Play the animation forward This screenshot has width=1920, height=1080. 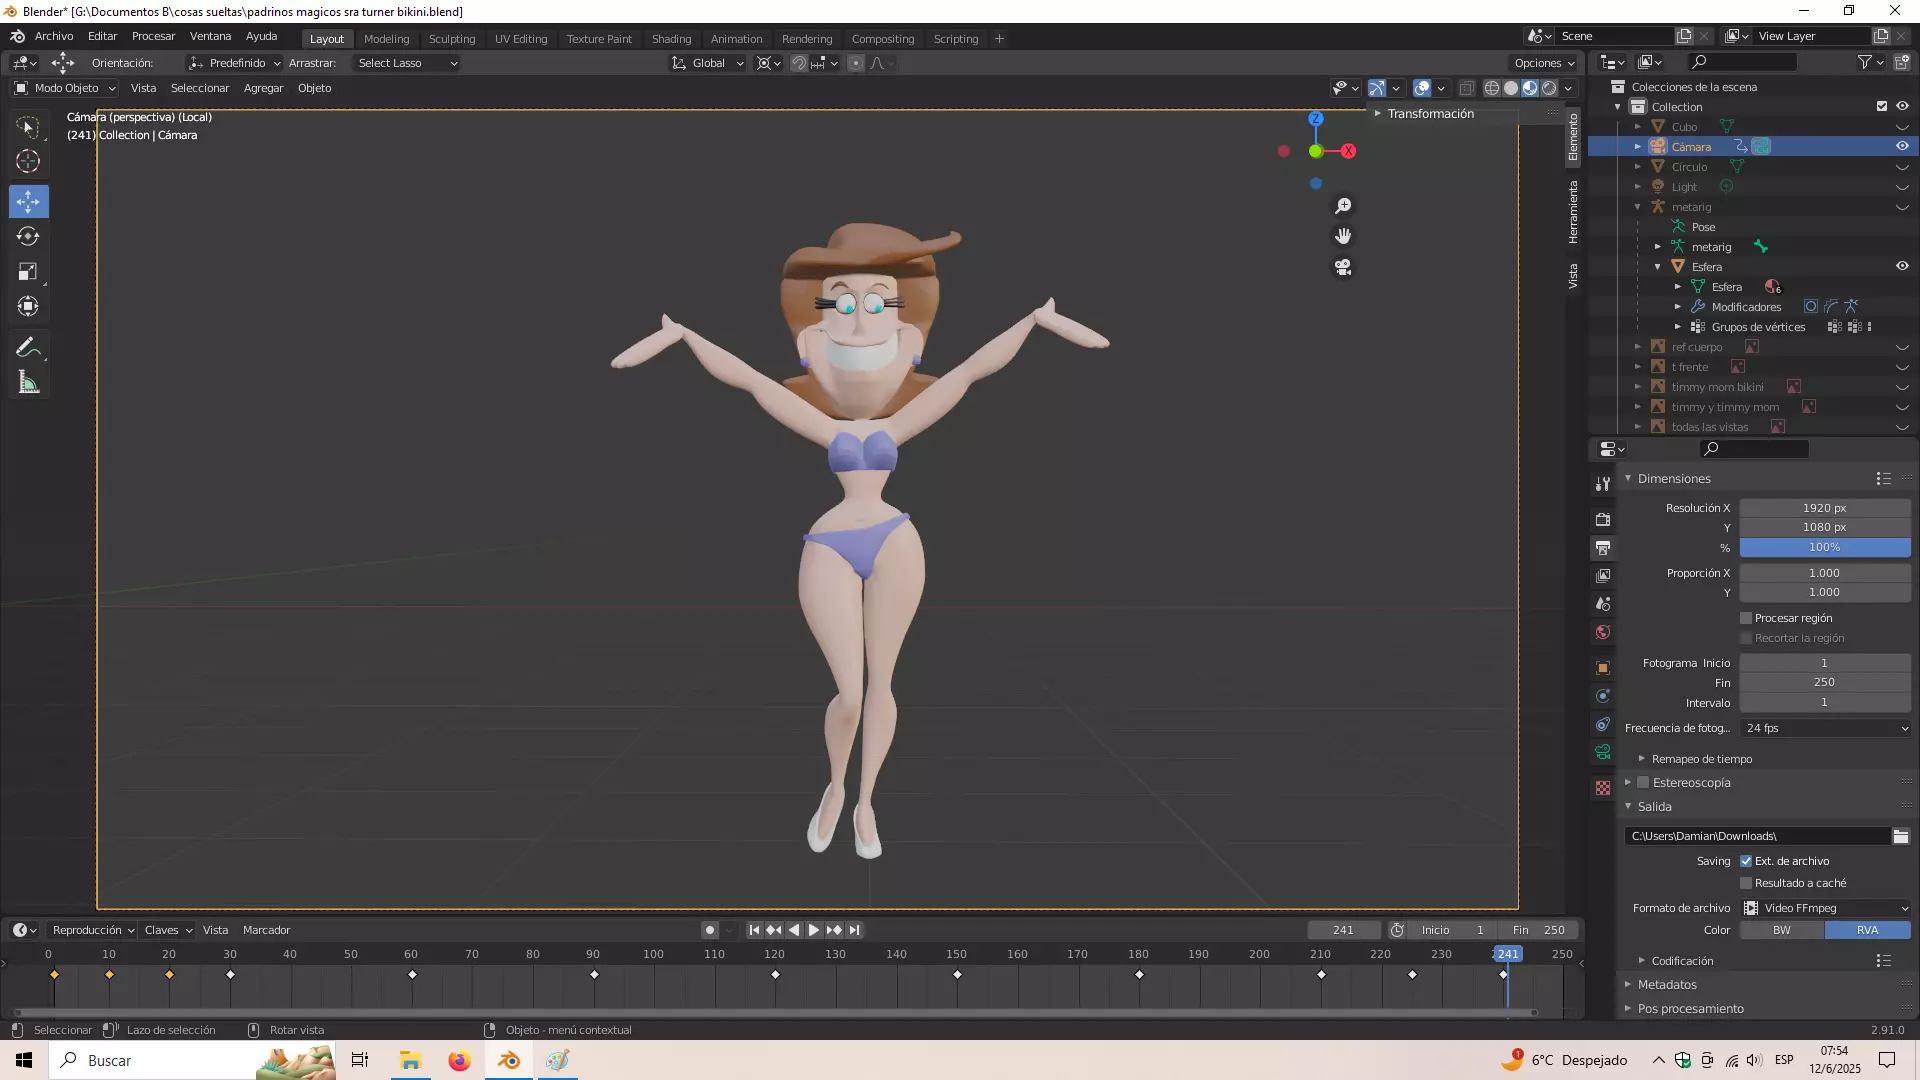[x=814, y=930]
